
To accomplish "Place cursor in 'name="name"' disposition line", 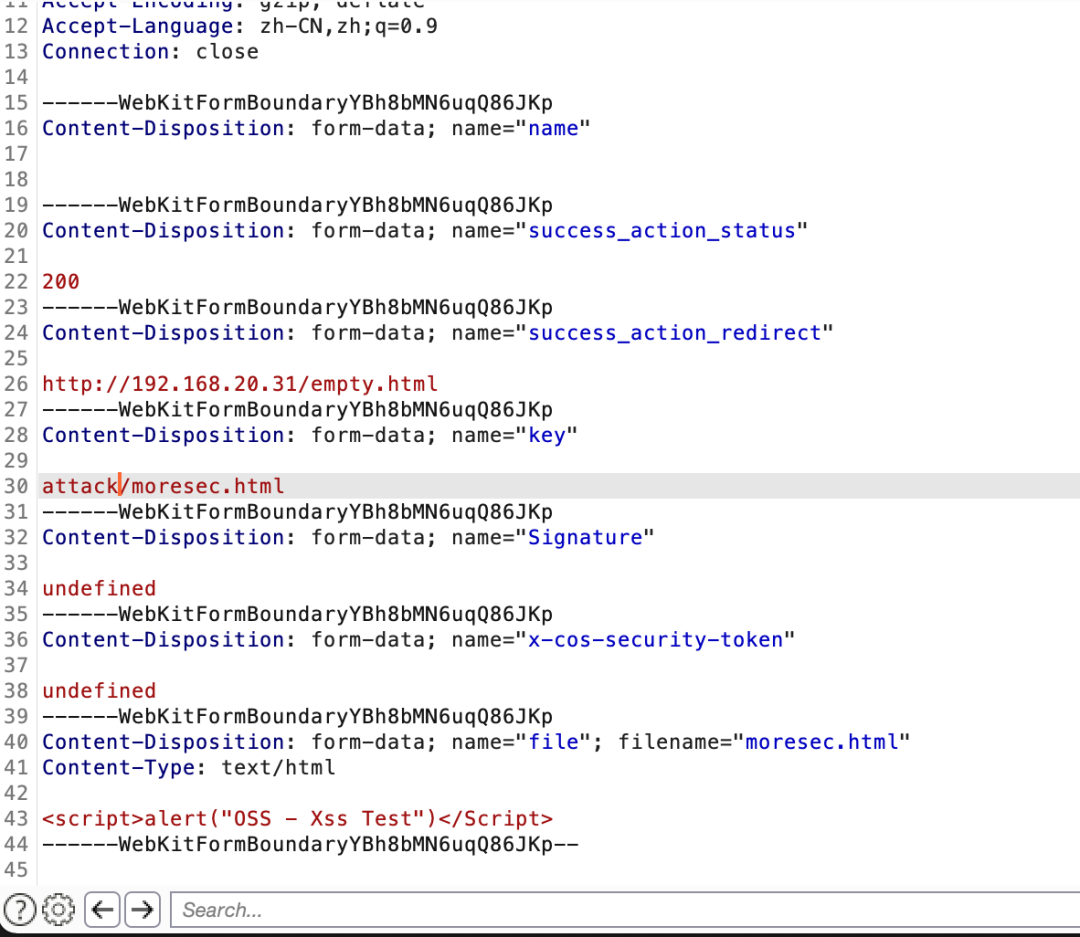I will coord(316,128).
